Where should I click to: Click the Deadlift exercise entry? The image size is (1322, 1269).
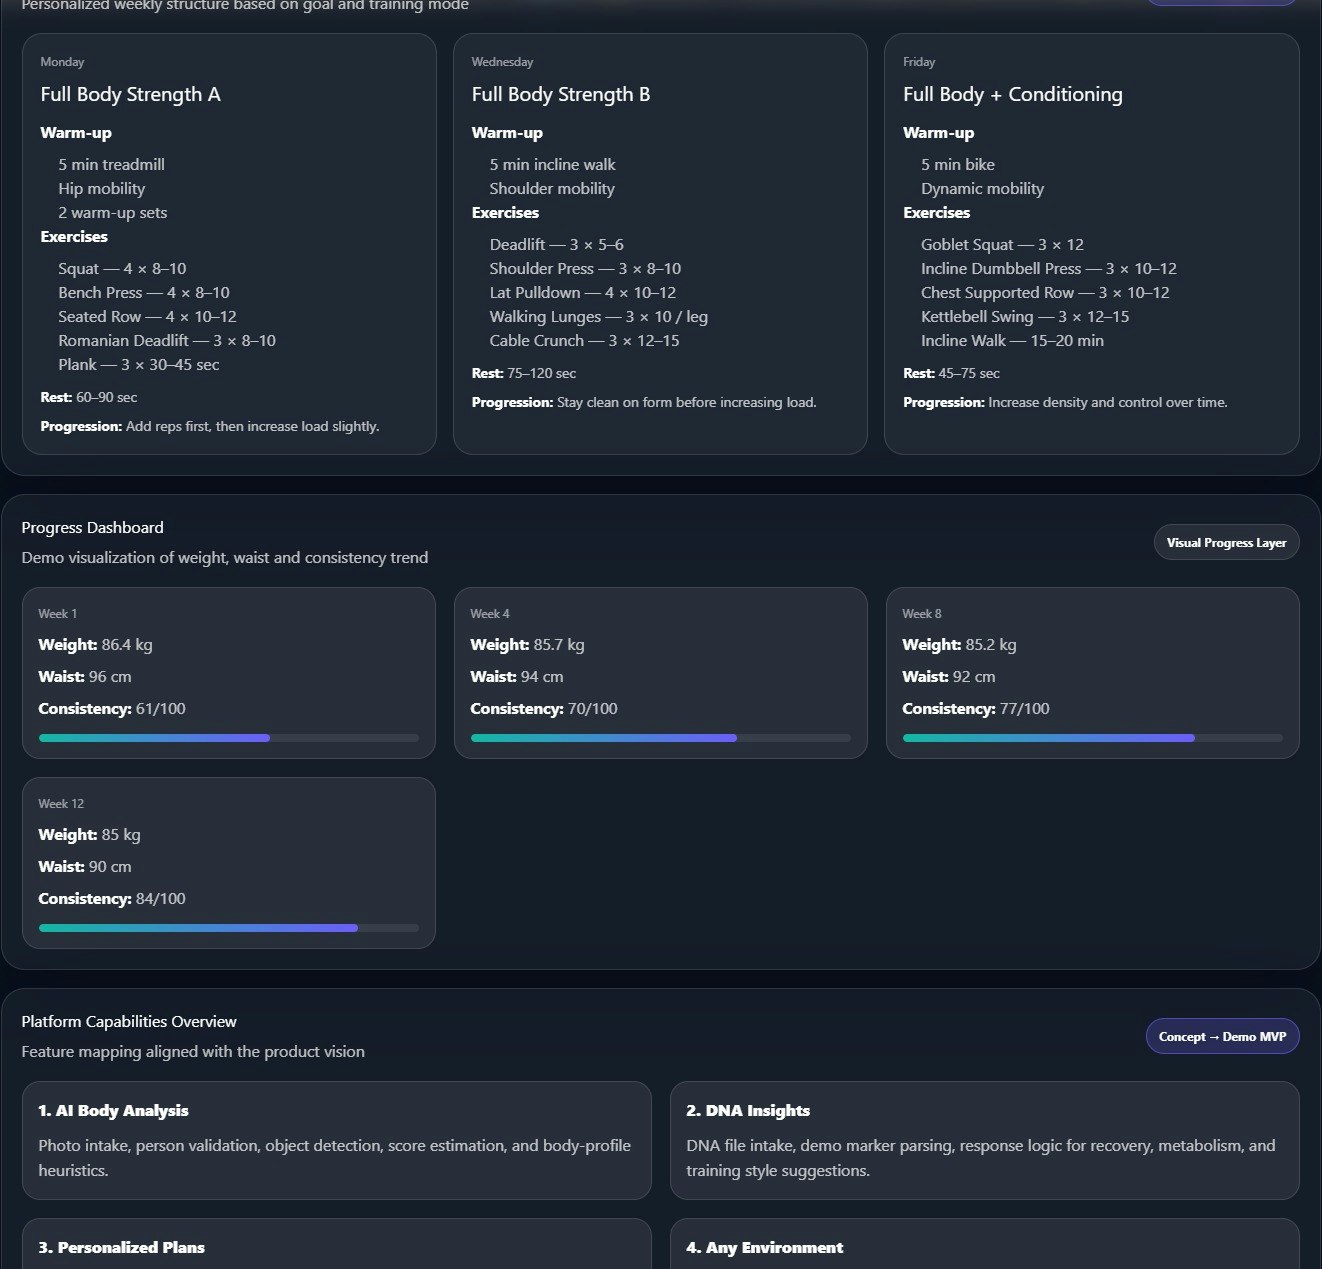(x=556, y=244)
